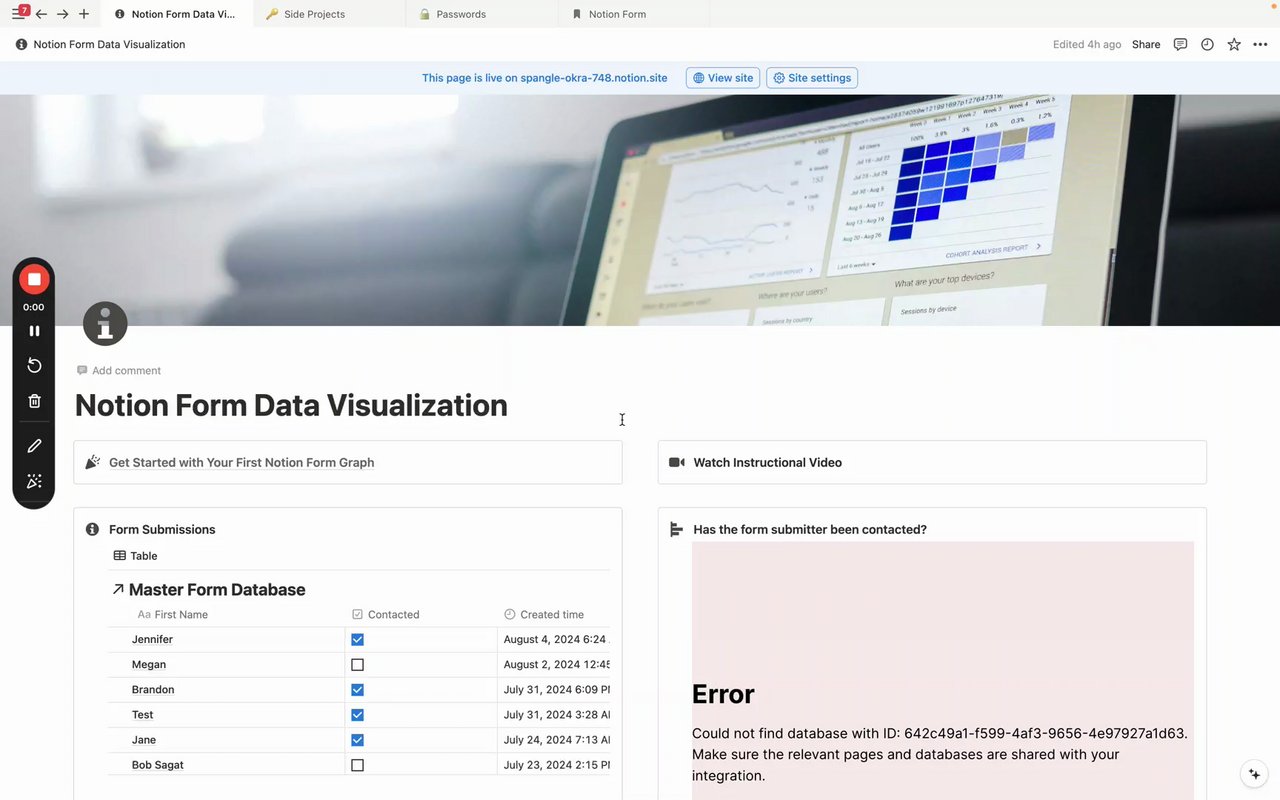Open the three-dot page options menu

[x=1260, y=44]
